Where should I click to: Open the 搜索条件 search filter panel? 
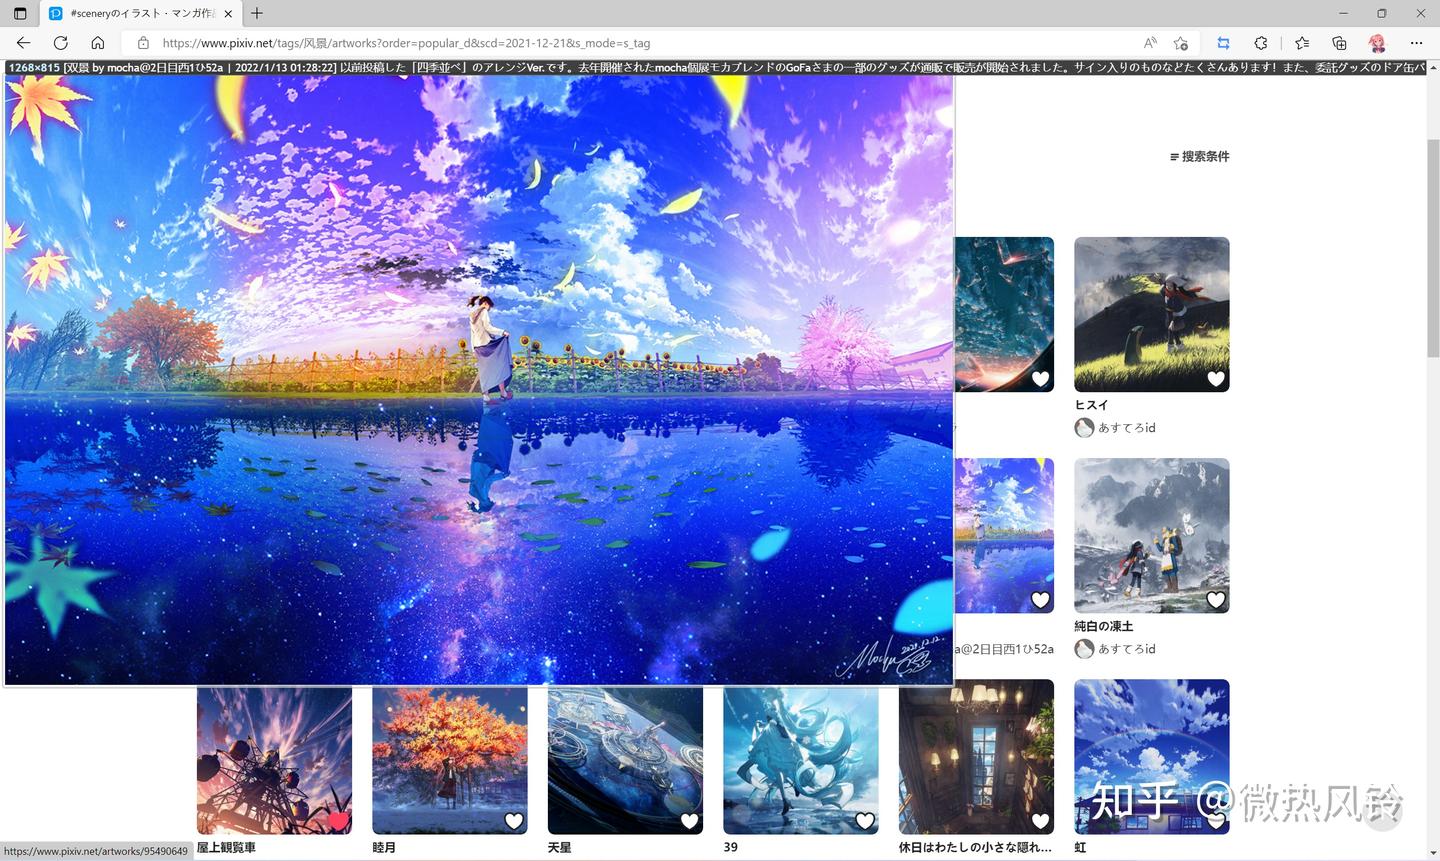point(1199,156)
